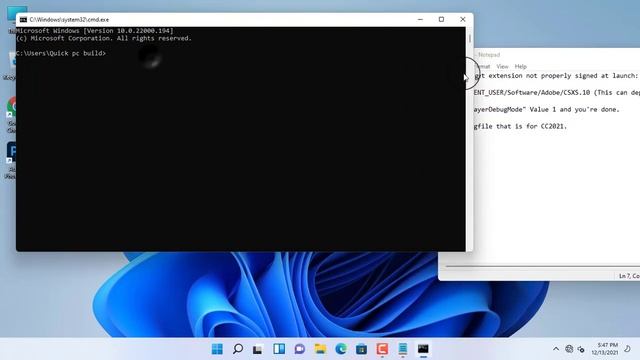Show hidden system tray icons
640x360 pixels.
click(x=556, y=349)
